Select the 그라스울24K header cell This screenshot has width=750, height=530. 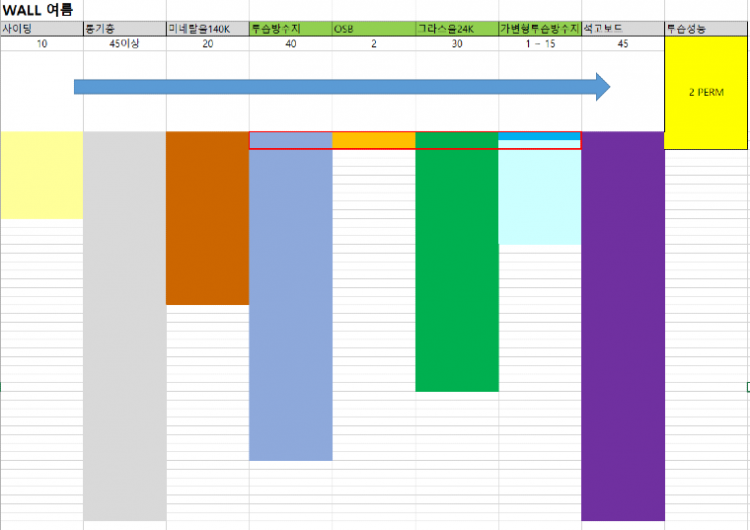(x=456, y=29)
